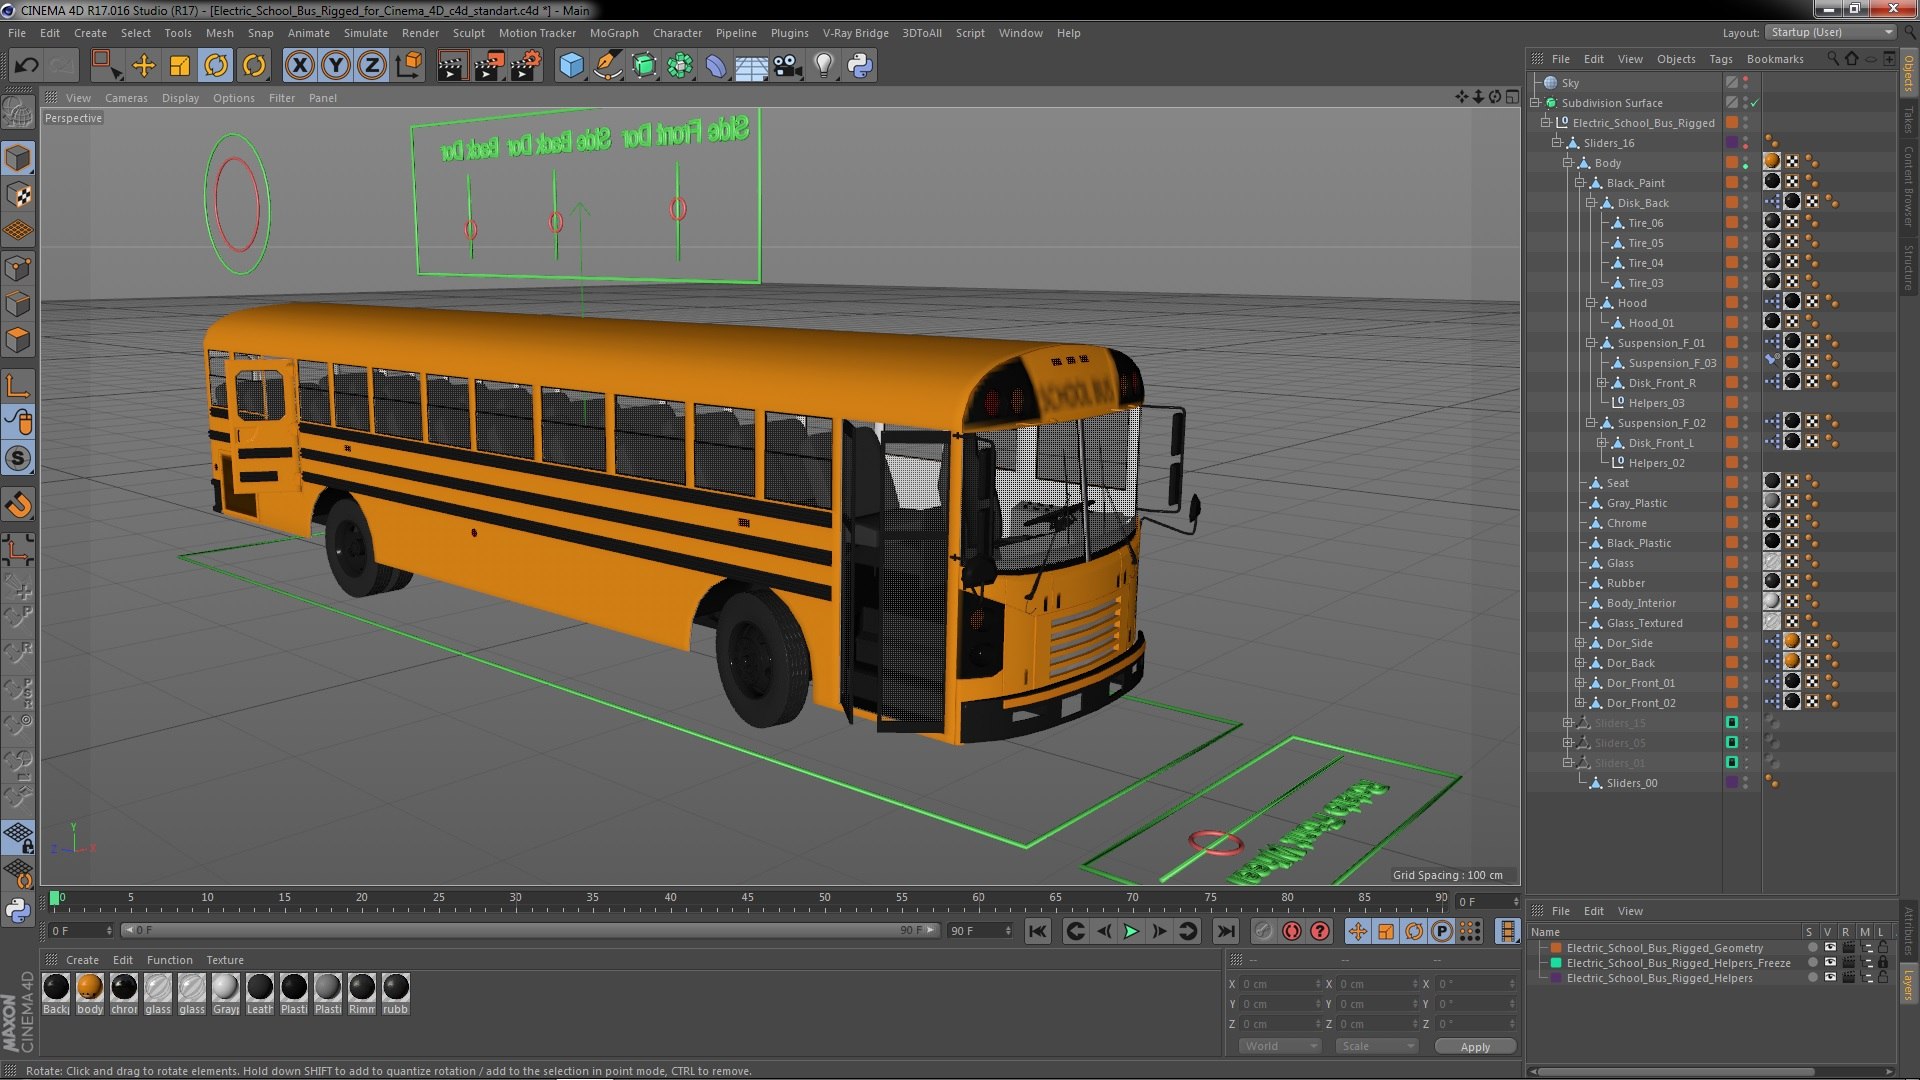Go to end of timeline
Screen dimensions: 1920x1080
coord(1225,932)
